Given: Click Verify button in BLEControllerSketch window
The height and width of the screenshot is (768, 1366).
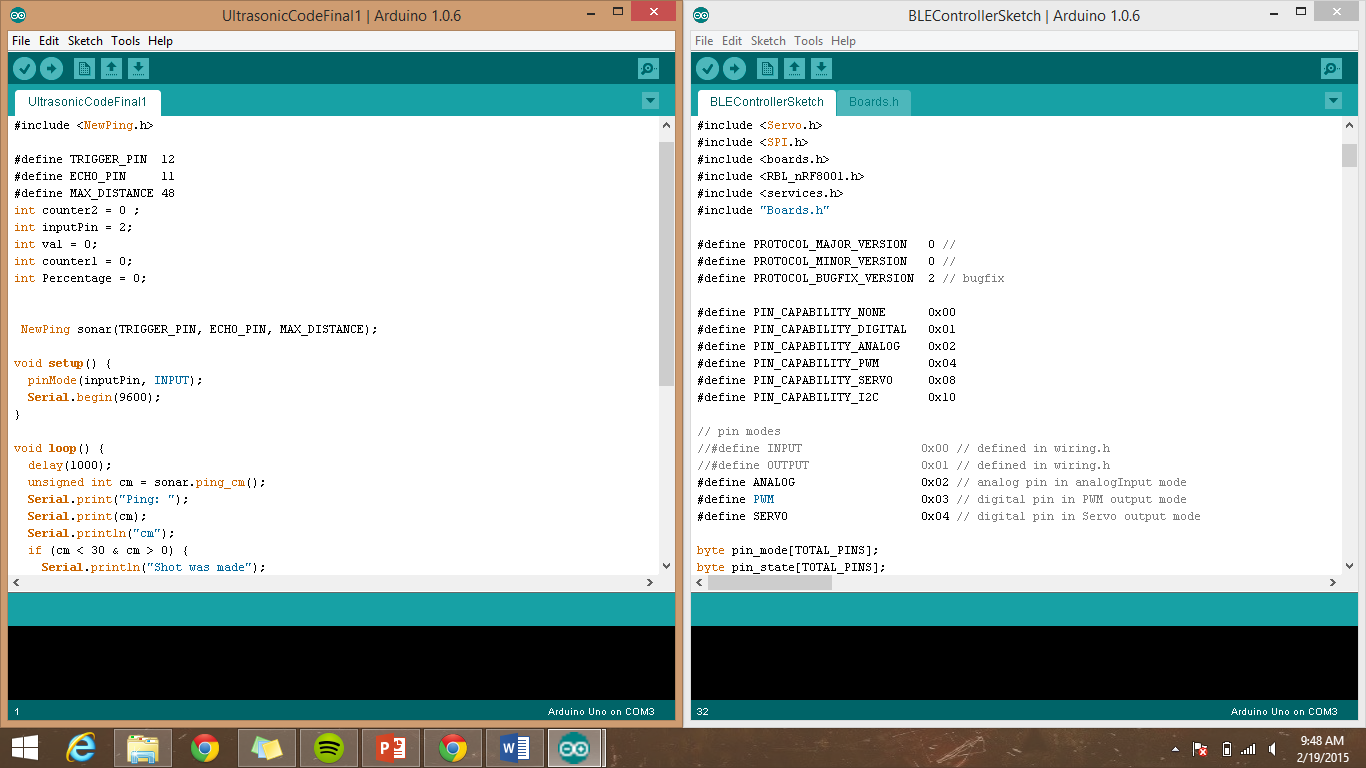Looking at the screenshot, I should pos(708,68).
